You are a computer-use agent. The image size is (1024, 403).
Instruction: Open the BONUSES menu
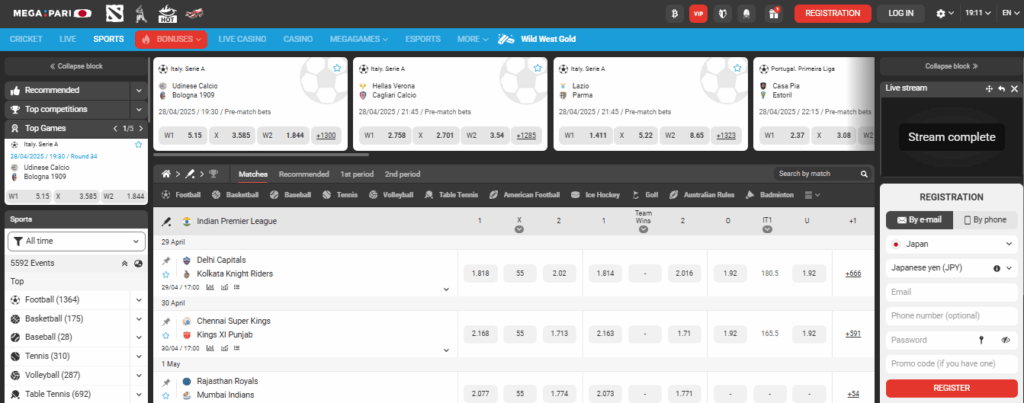point(171,39)
